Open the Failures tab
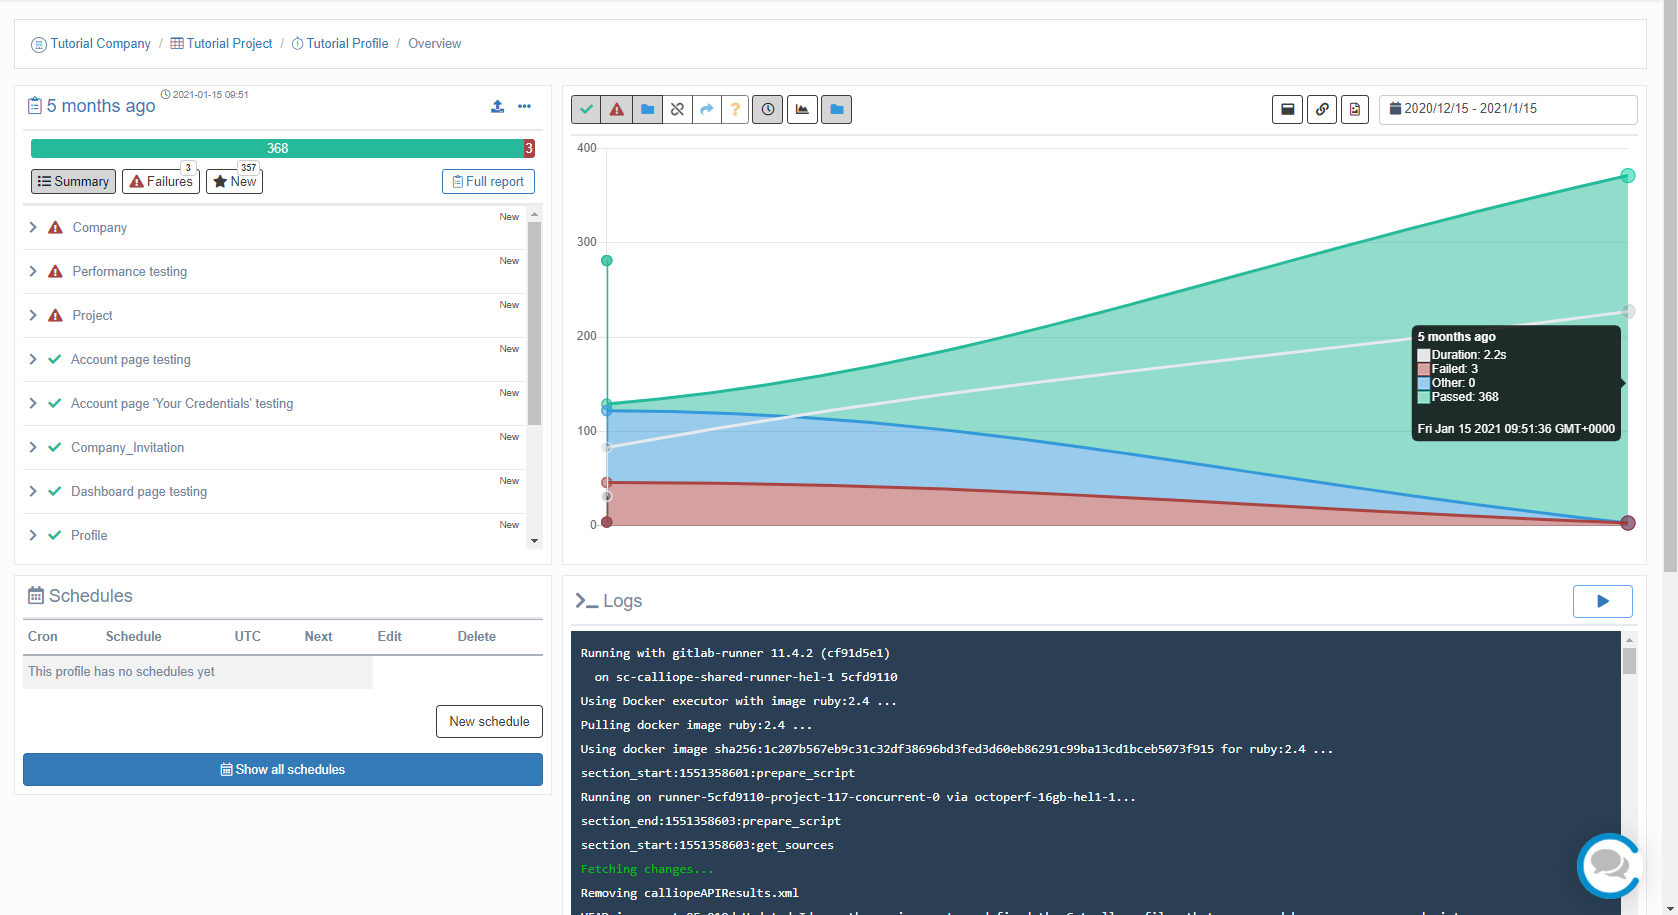The height and width of the screenshot is (915, 1678). [x=161, y=181]
